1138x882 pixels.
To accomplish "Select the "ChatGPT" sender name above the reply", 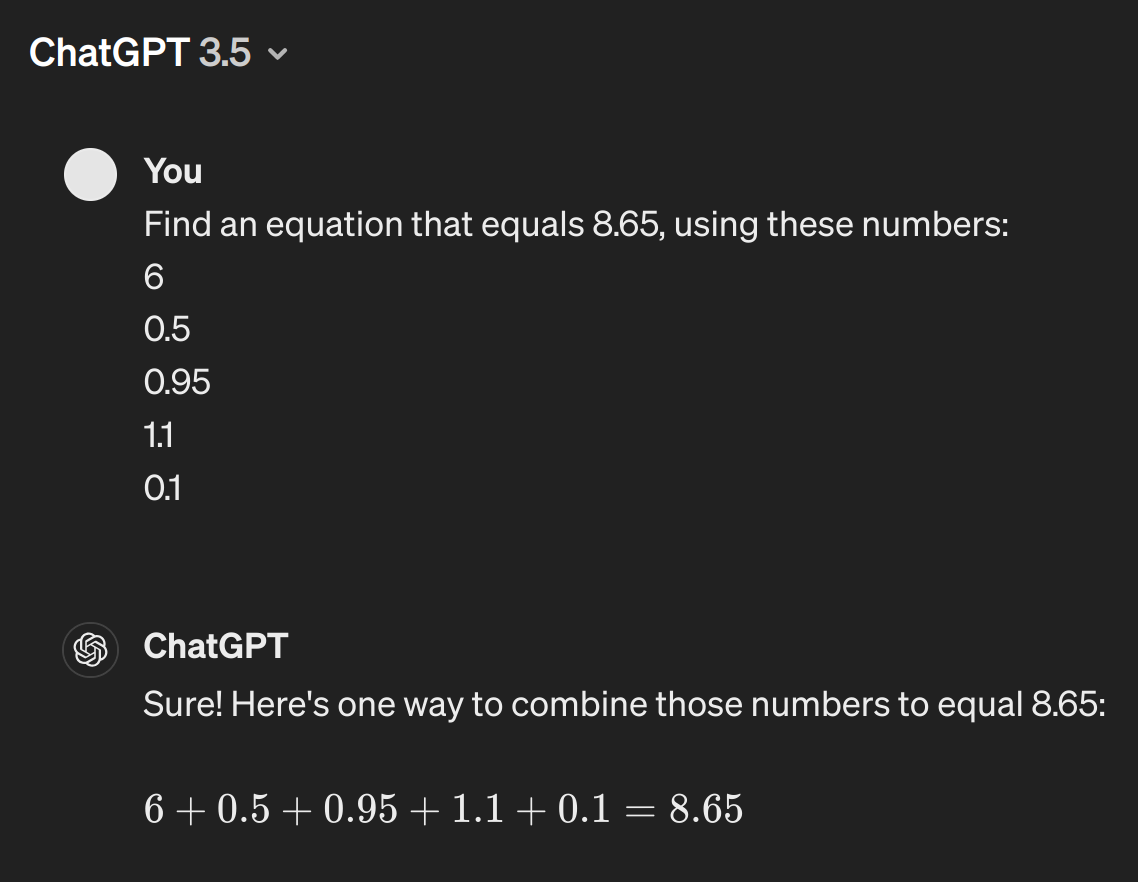I will coord(216,646).
